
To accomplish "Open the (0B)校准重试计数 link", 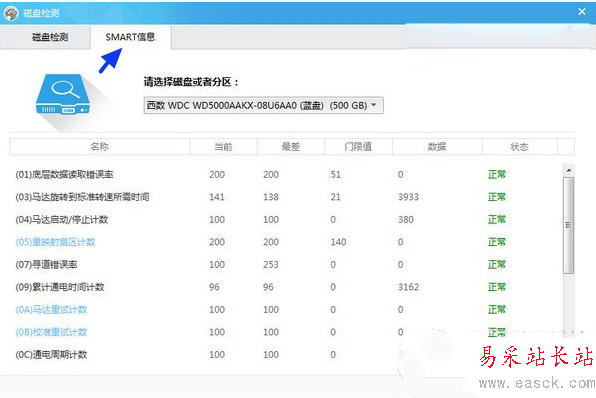I will coord(51,332).
